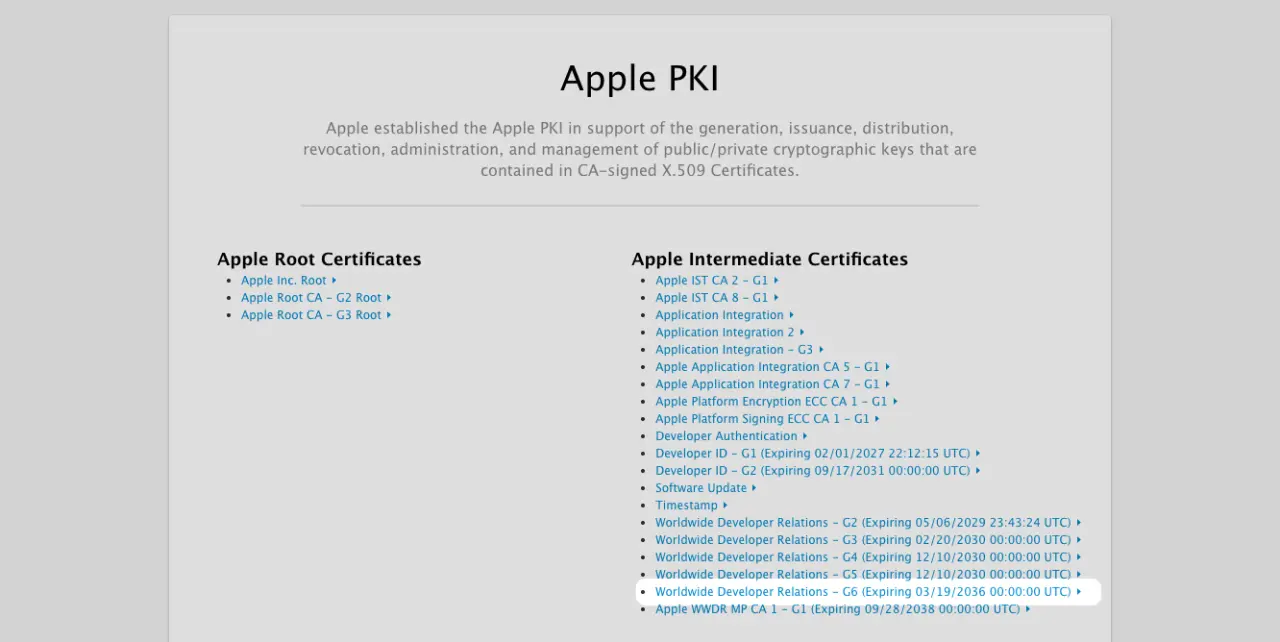Download Apple Root CA - G2 Root
This screenshot has width=1280, height=642.
coord(316,298)
